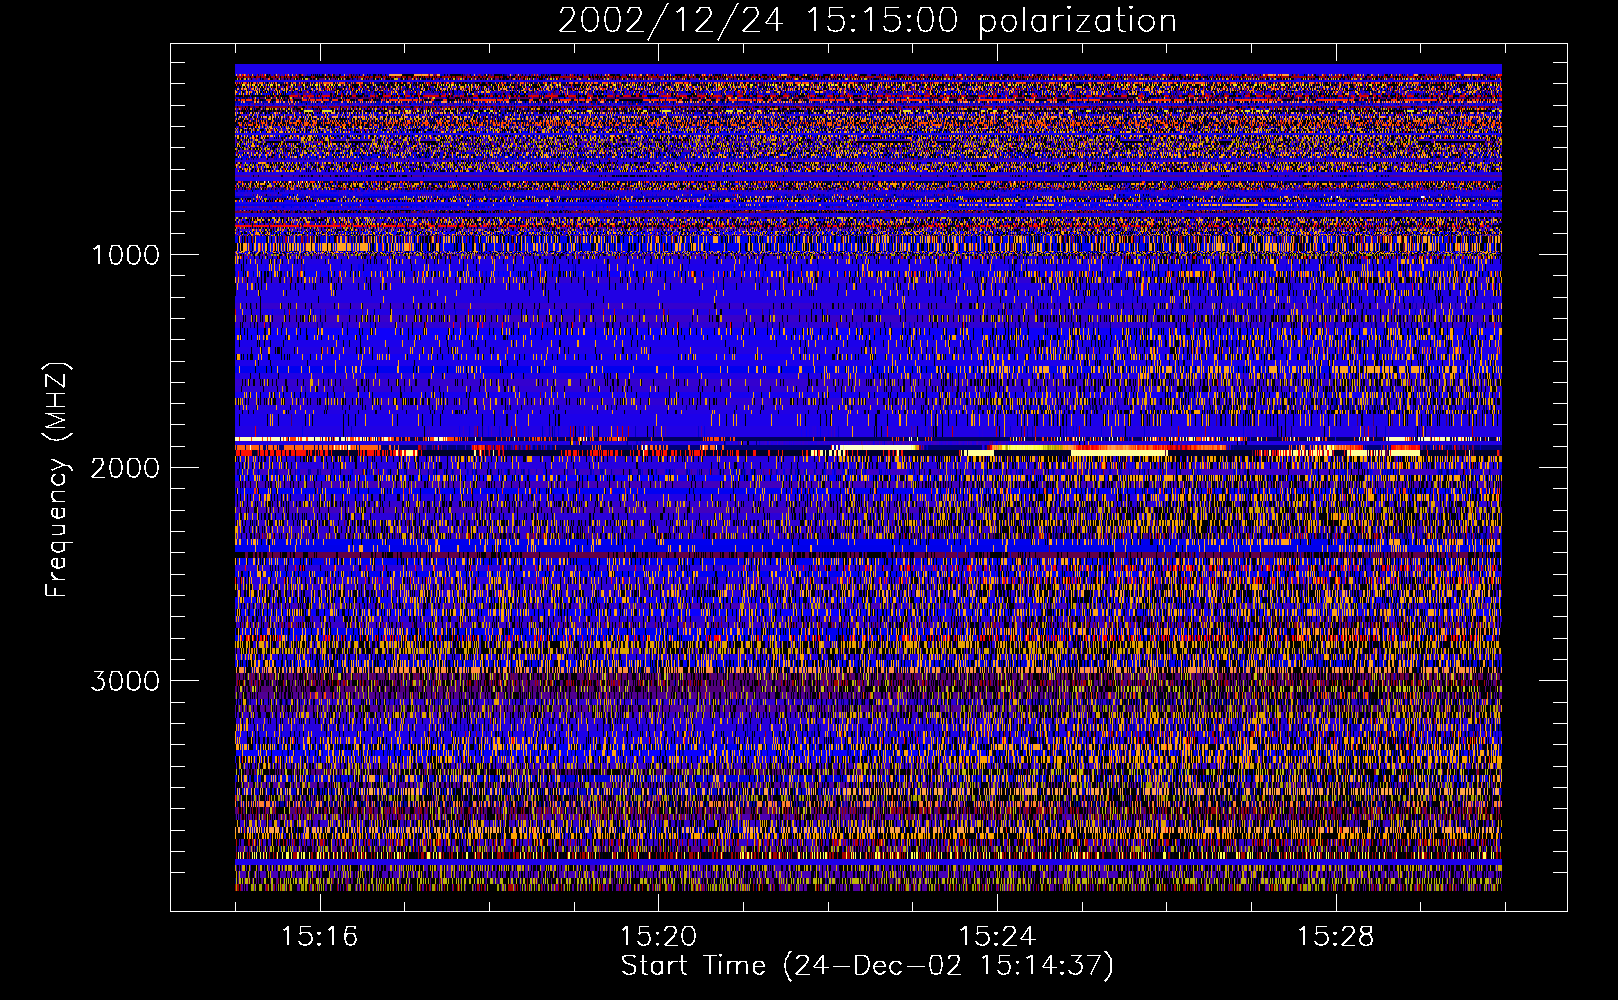Viewport: 1618px width, 1000px height.
Task: Click the 15:16 time tick label
Action: [x=319, y=937]
